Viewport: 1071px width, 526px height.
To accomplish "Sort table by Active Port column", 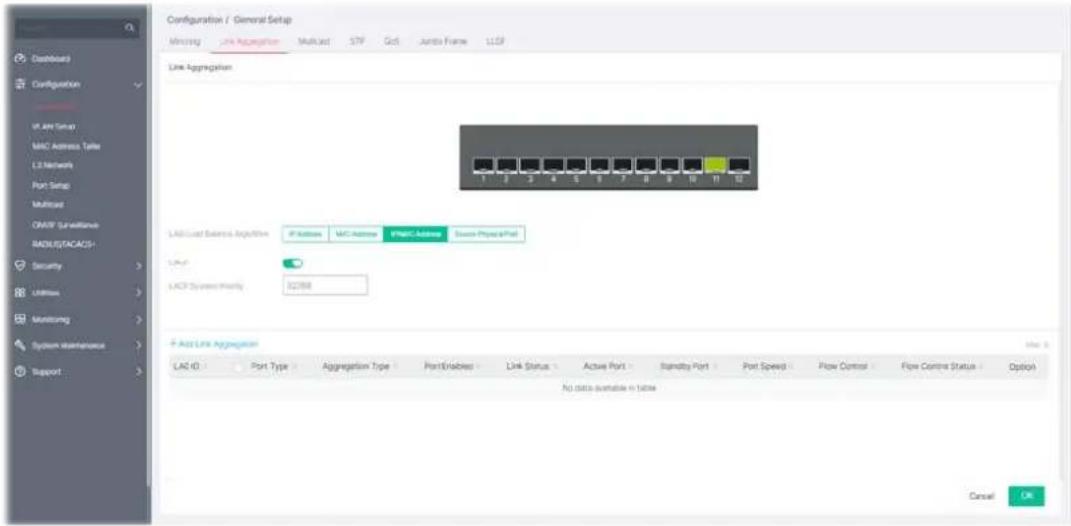I will [x=608, y=367].
